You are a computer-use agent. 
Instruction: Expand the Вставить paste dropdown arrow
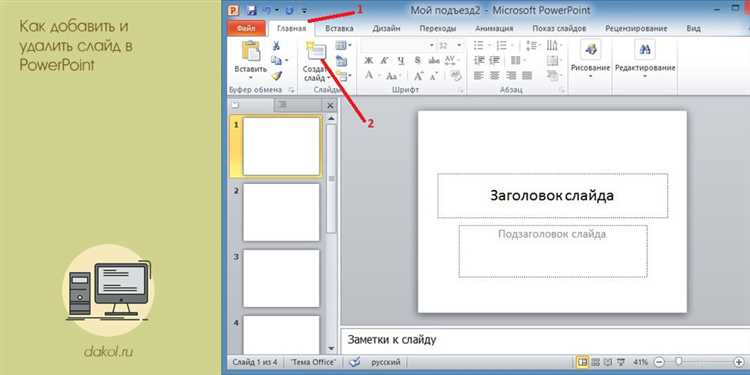click(x=250, y=77)
